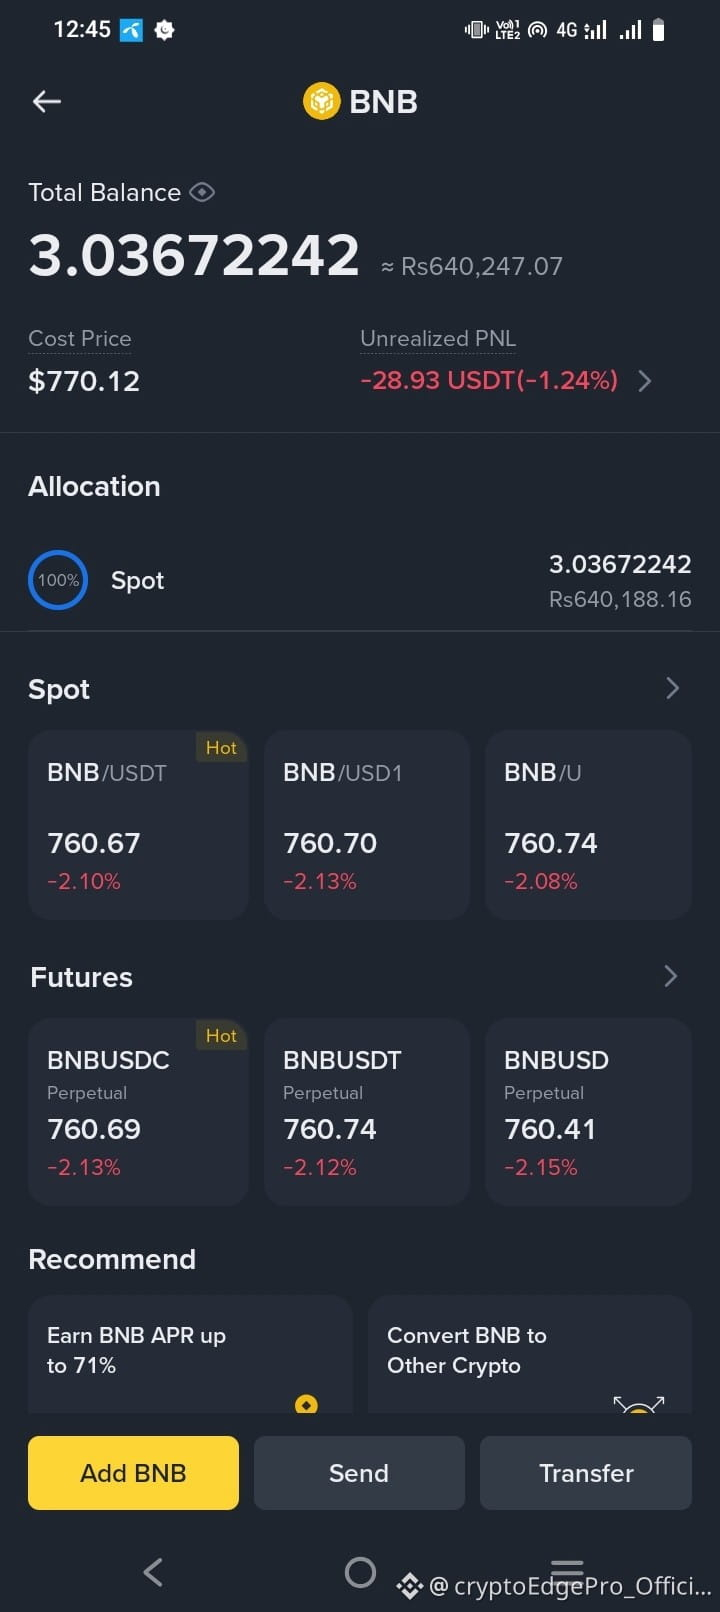Open BNBUSDC Perpetual futures card

pos(138,1112)
